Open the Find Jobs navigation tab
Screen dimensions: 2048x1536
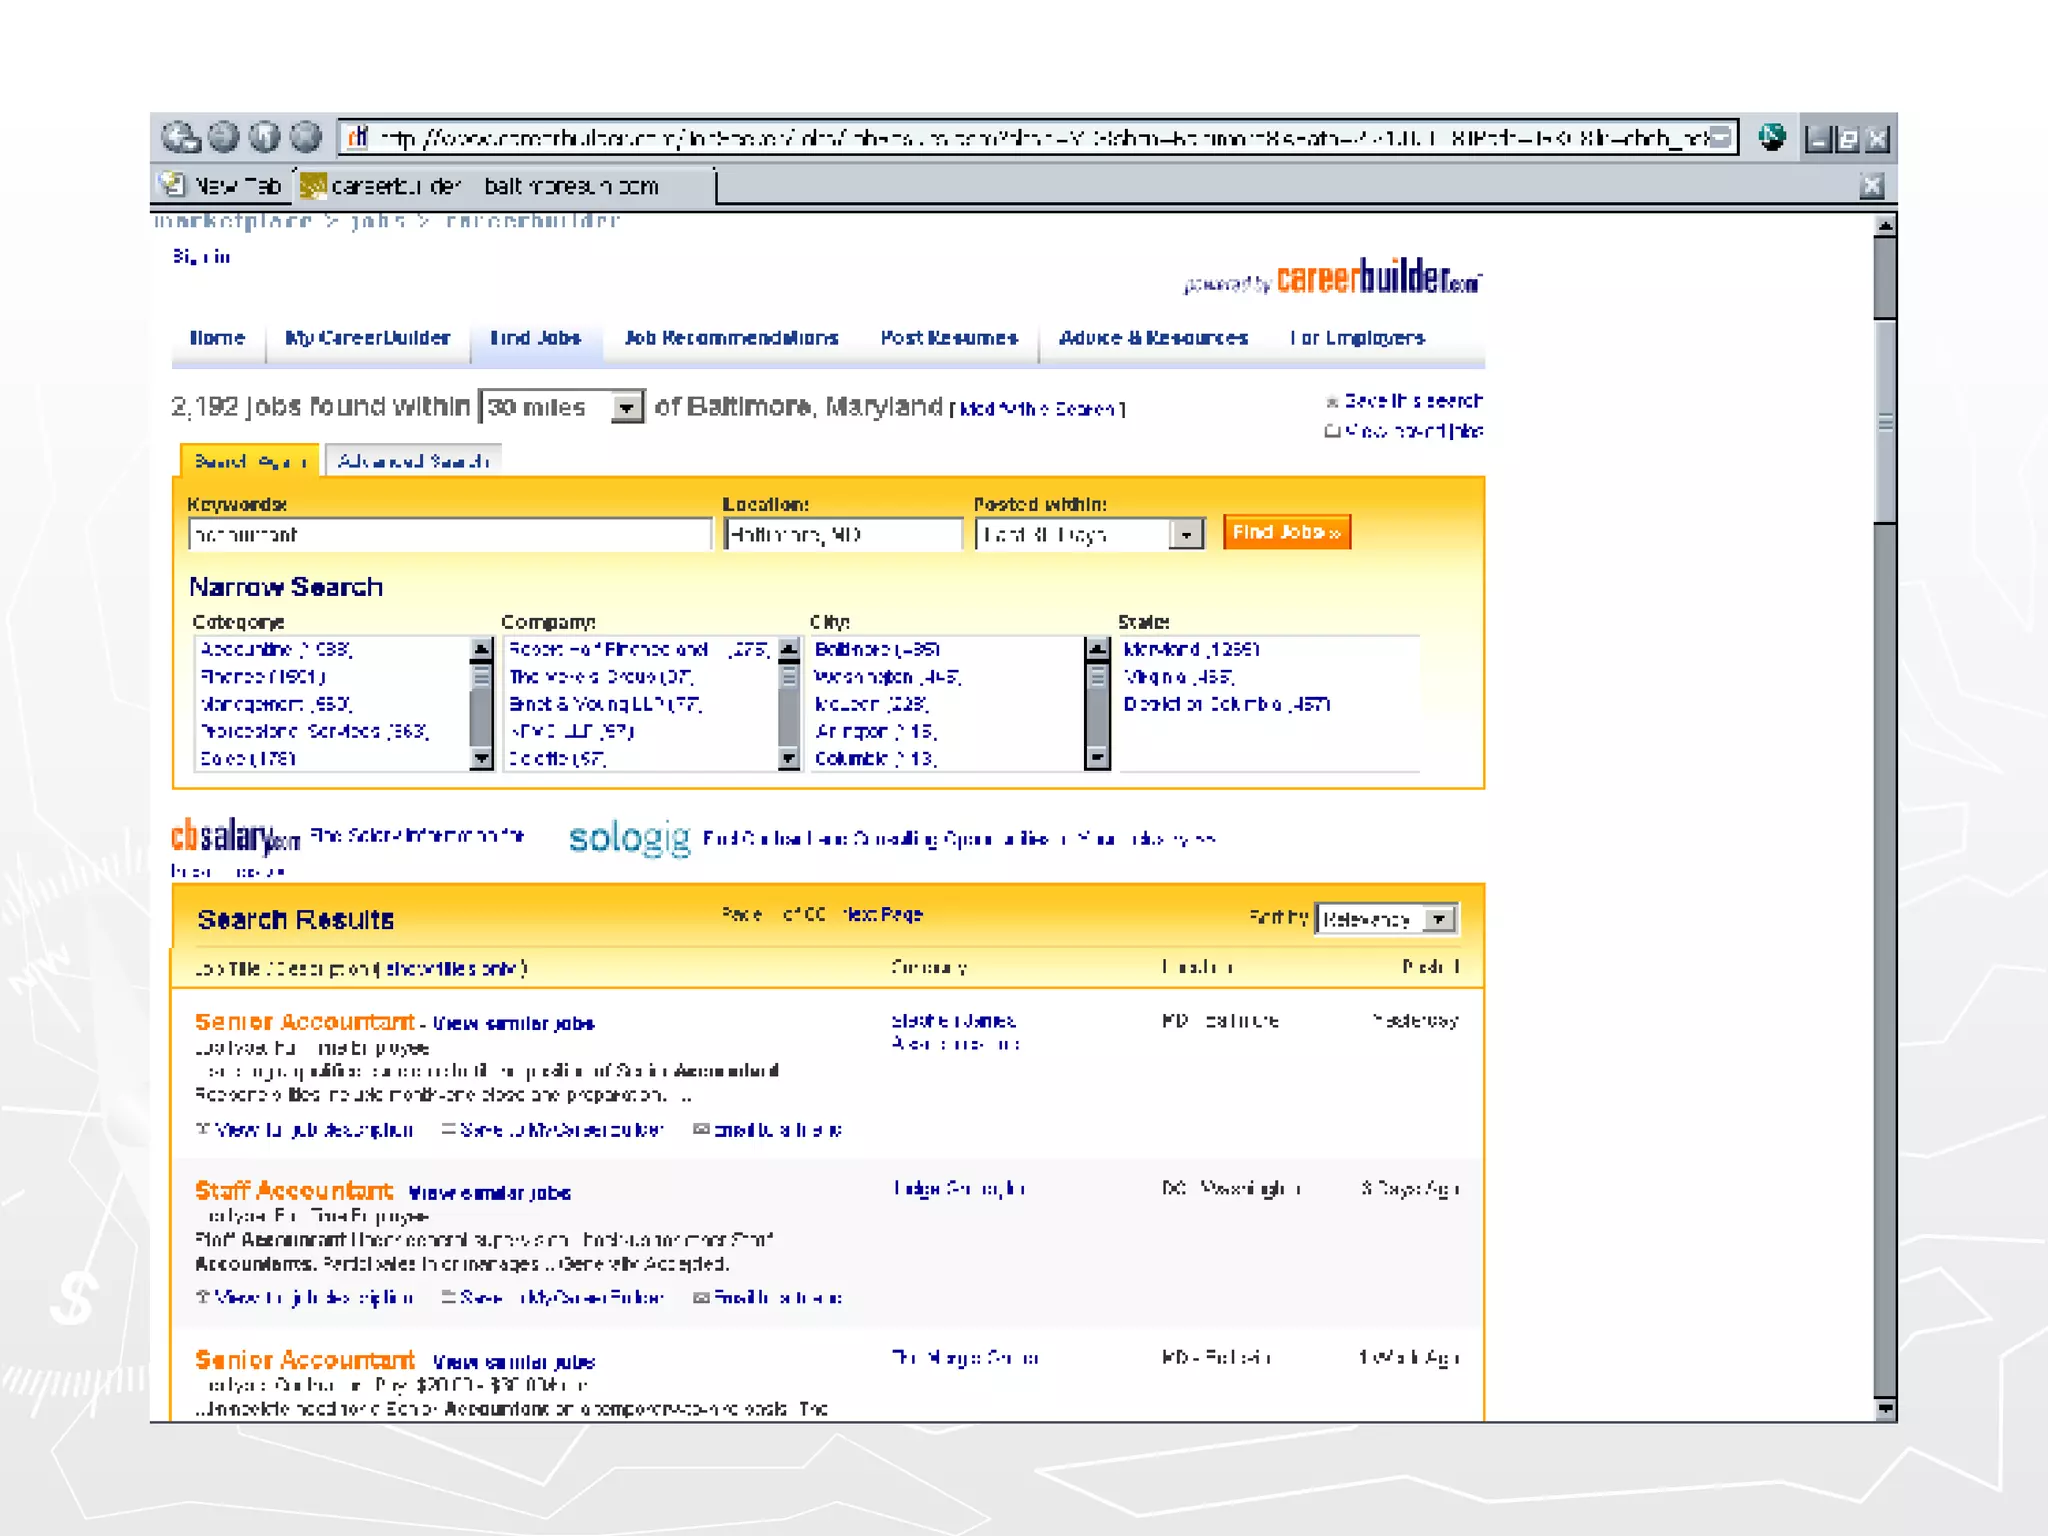(535, 338)
